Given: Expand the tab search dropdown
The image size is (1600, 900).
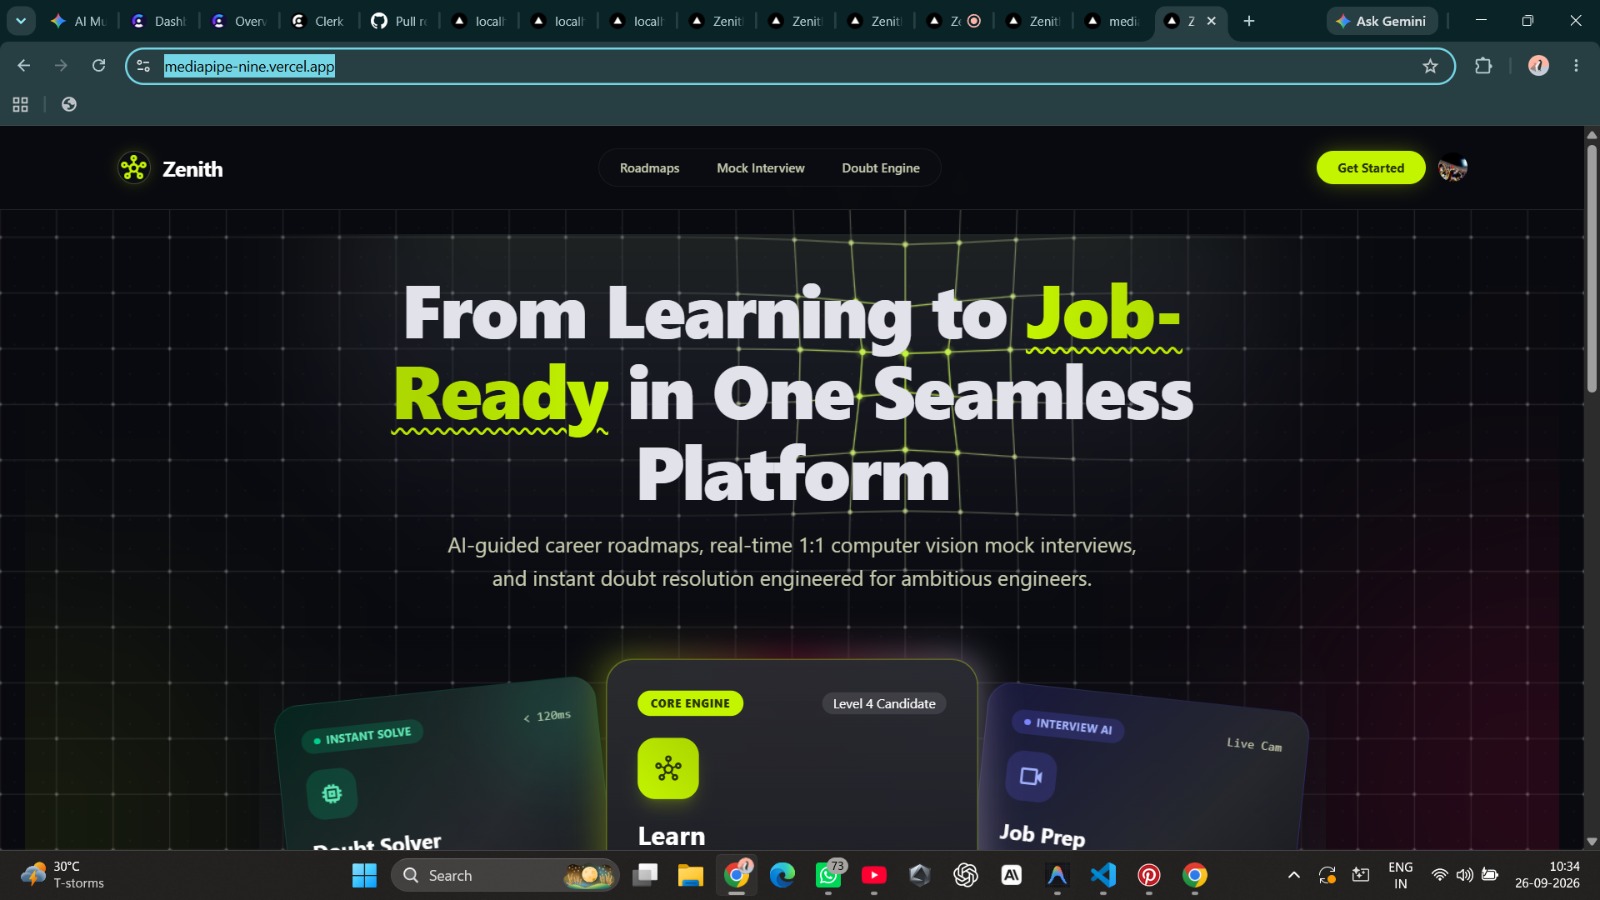Looking at the screenshot, I should click(x=20, y=21).
